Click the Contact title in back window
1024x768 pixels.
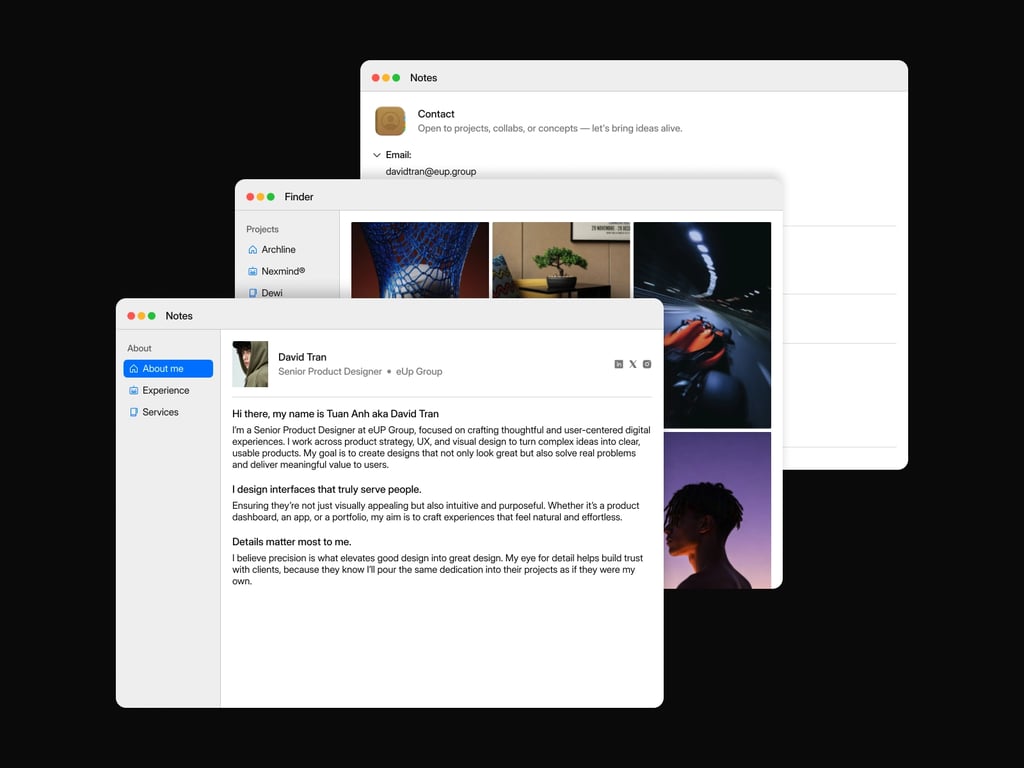pyautogui.click(x=436, y=114)
